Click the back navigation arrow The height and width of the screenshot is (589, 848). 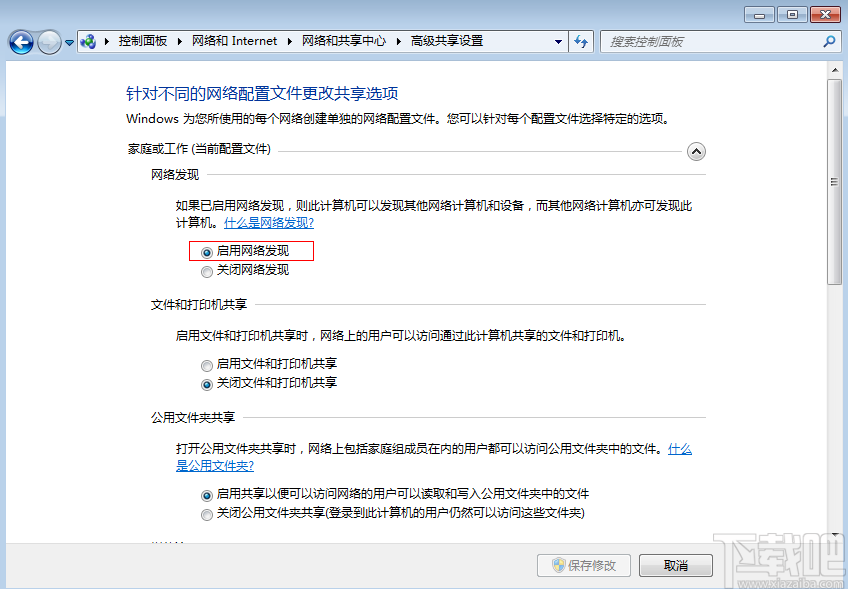[x=20, y=42]
